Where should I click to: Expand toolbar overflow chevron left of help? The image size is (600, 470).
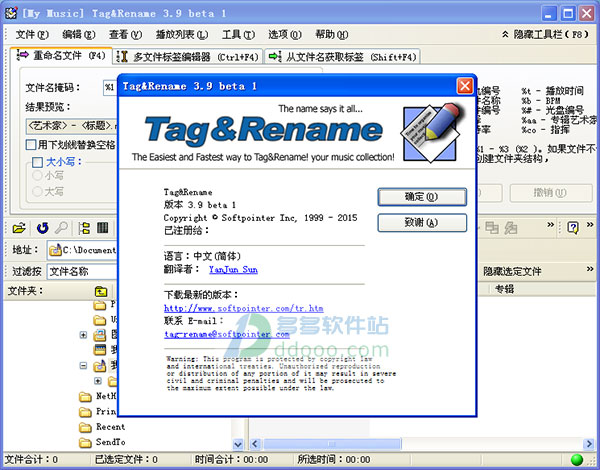[x=551, y=225]
